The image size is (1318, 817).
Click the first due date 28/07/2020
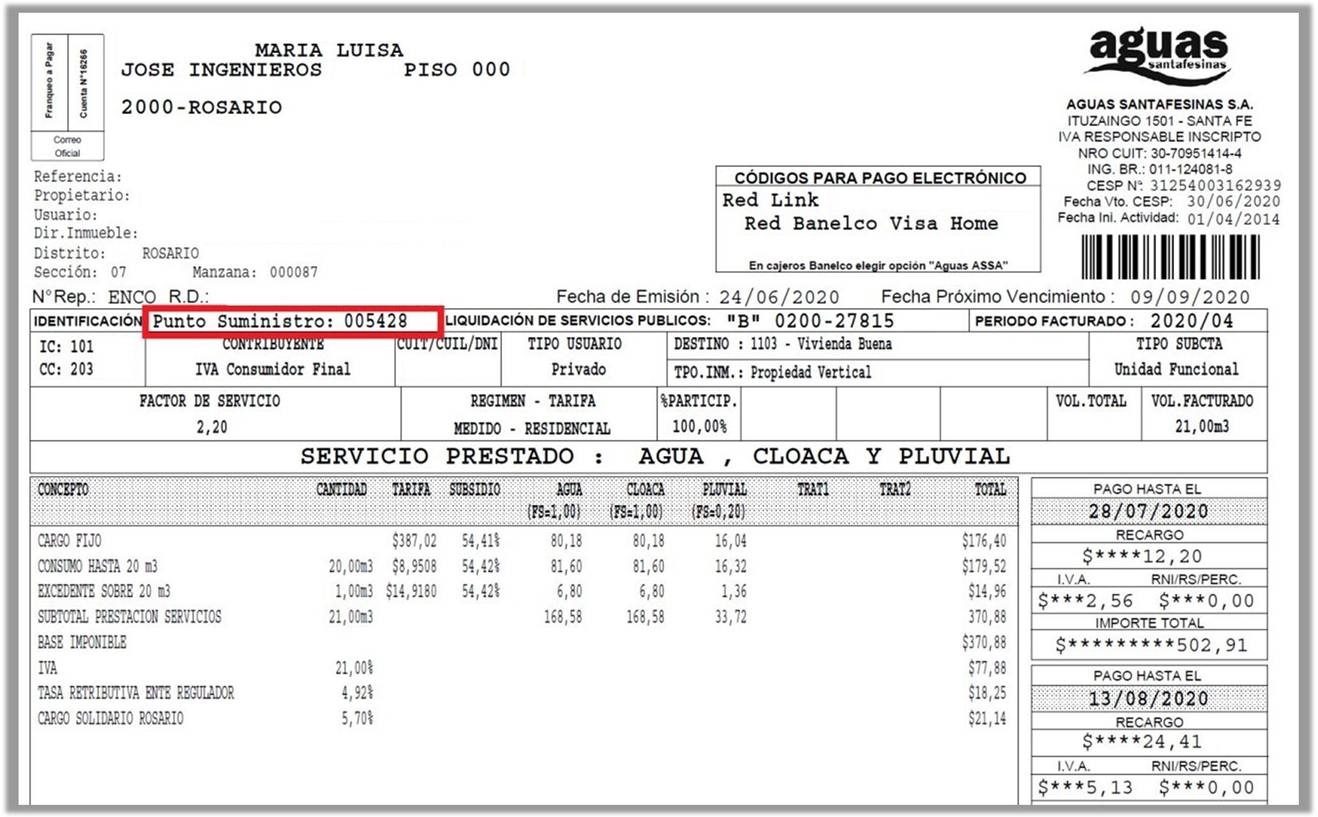[1148, 511]
